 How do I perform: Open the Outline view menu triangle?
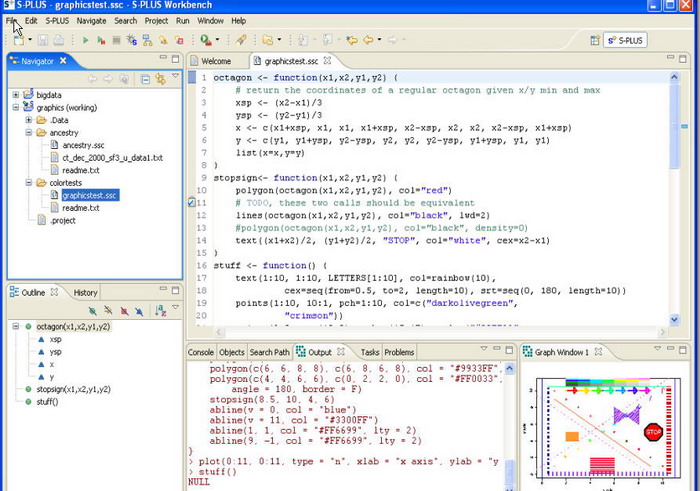(x=175, y=307)
